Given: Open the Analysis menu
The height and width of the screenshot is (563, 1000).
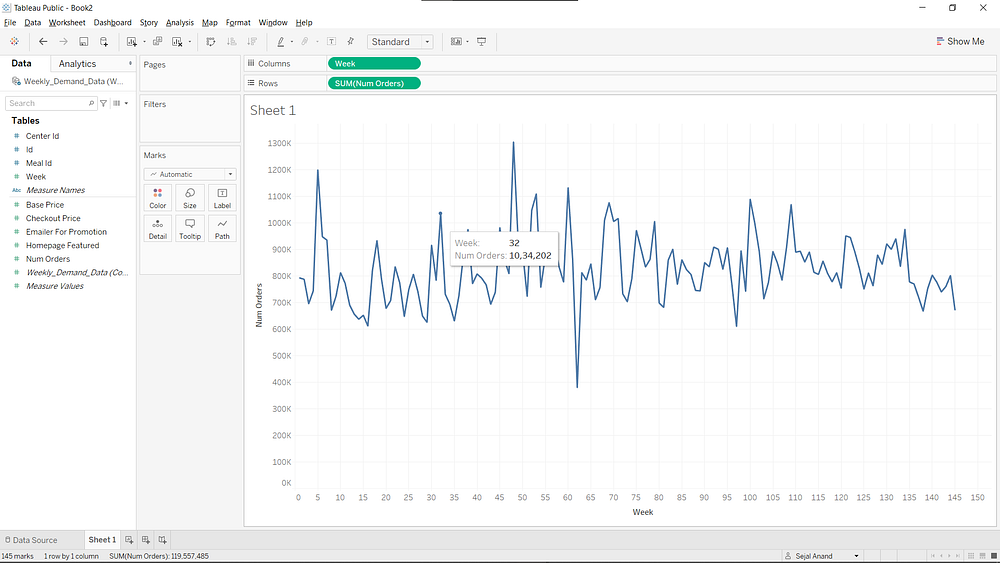Looking at the screenshot, I should pyautogui.click(x=180, y=22).
